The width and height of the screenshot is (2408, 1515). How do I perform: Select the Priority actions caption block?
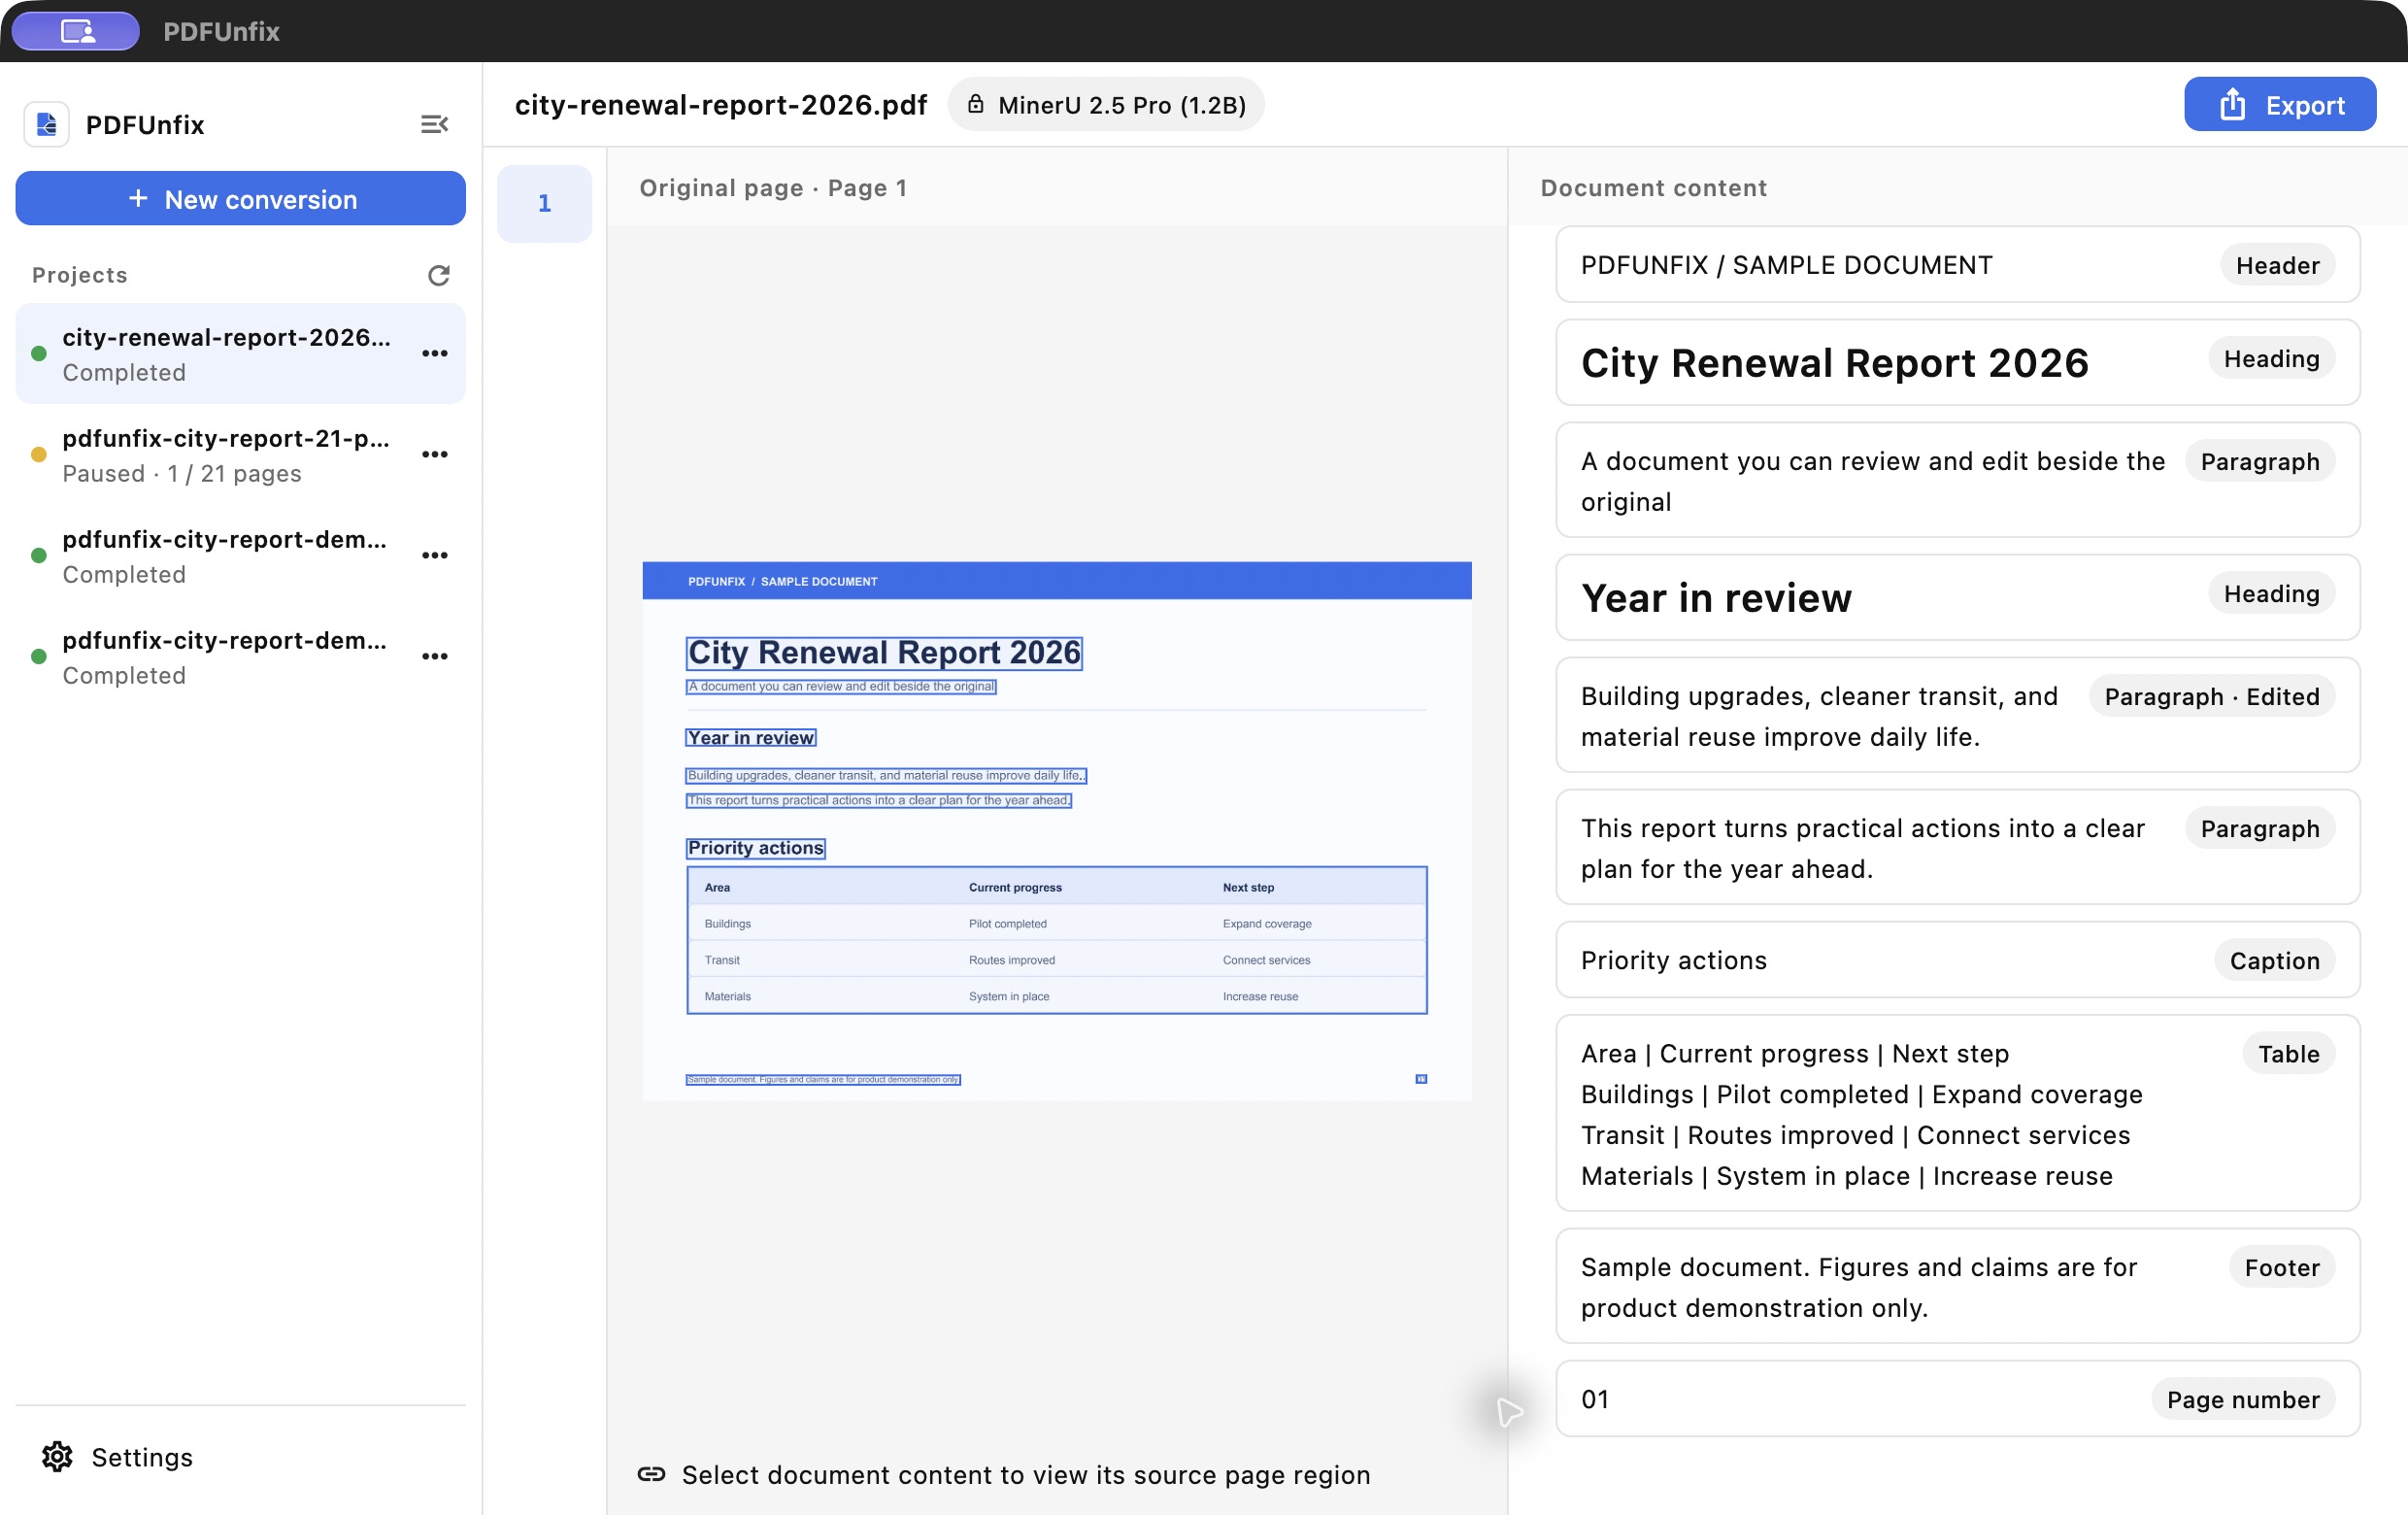pyautogui.click(x=1957, y=960)
